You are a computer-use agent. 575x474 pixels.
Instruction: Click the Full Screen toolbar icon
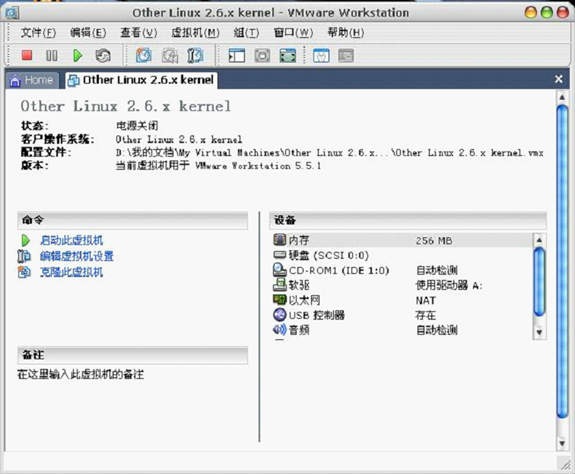pos(288,56)
